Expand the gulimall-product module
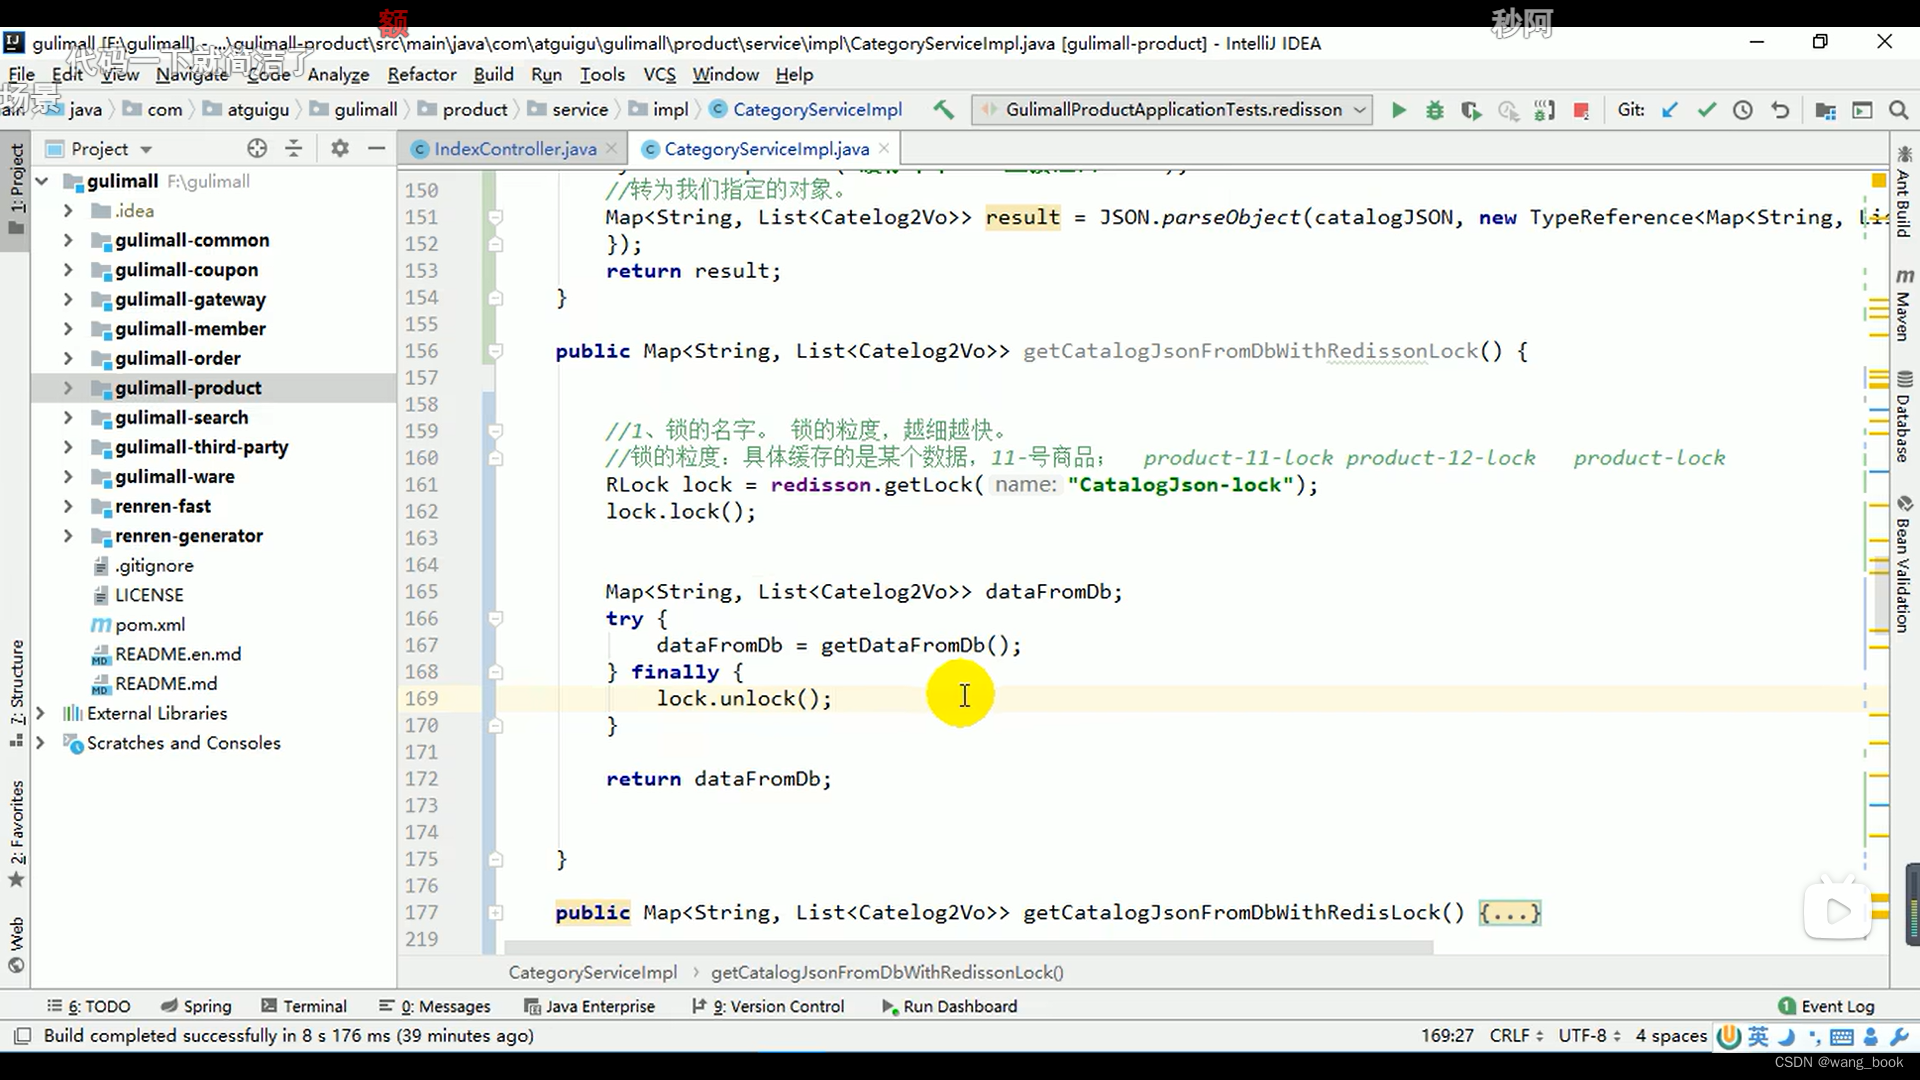 click(x=68, y=388)
